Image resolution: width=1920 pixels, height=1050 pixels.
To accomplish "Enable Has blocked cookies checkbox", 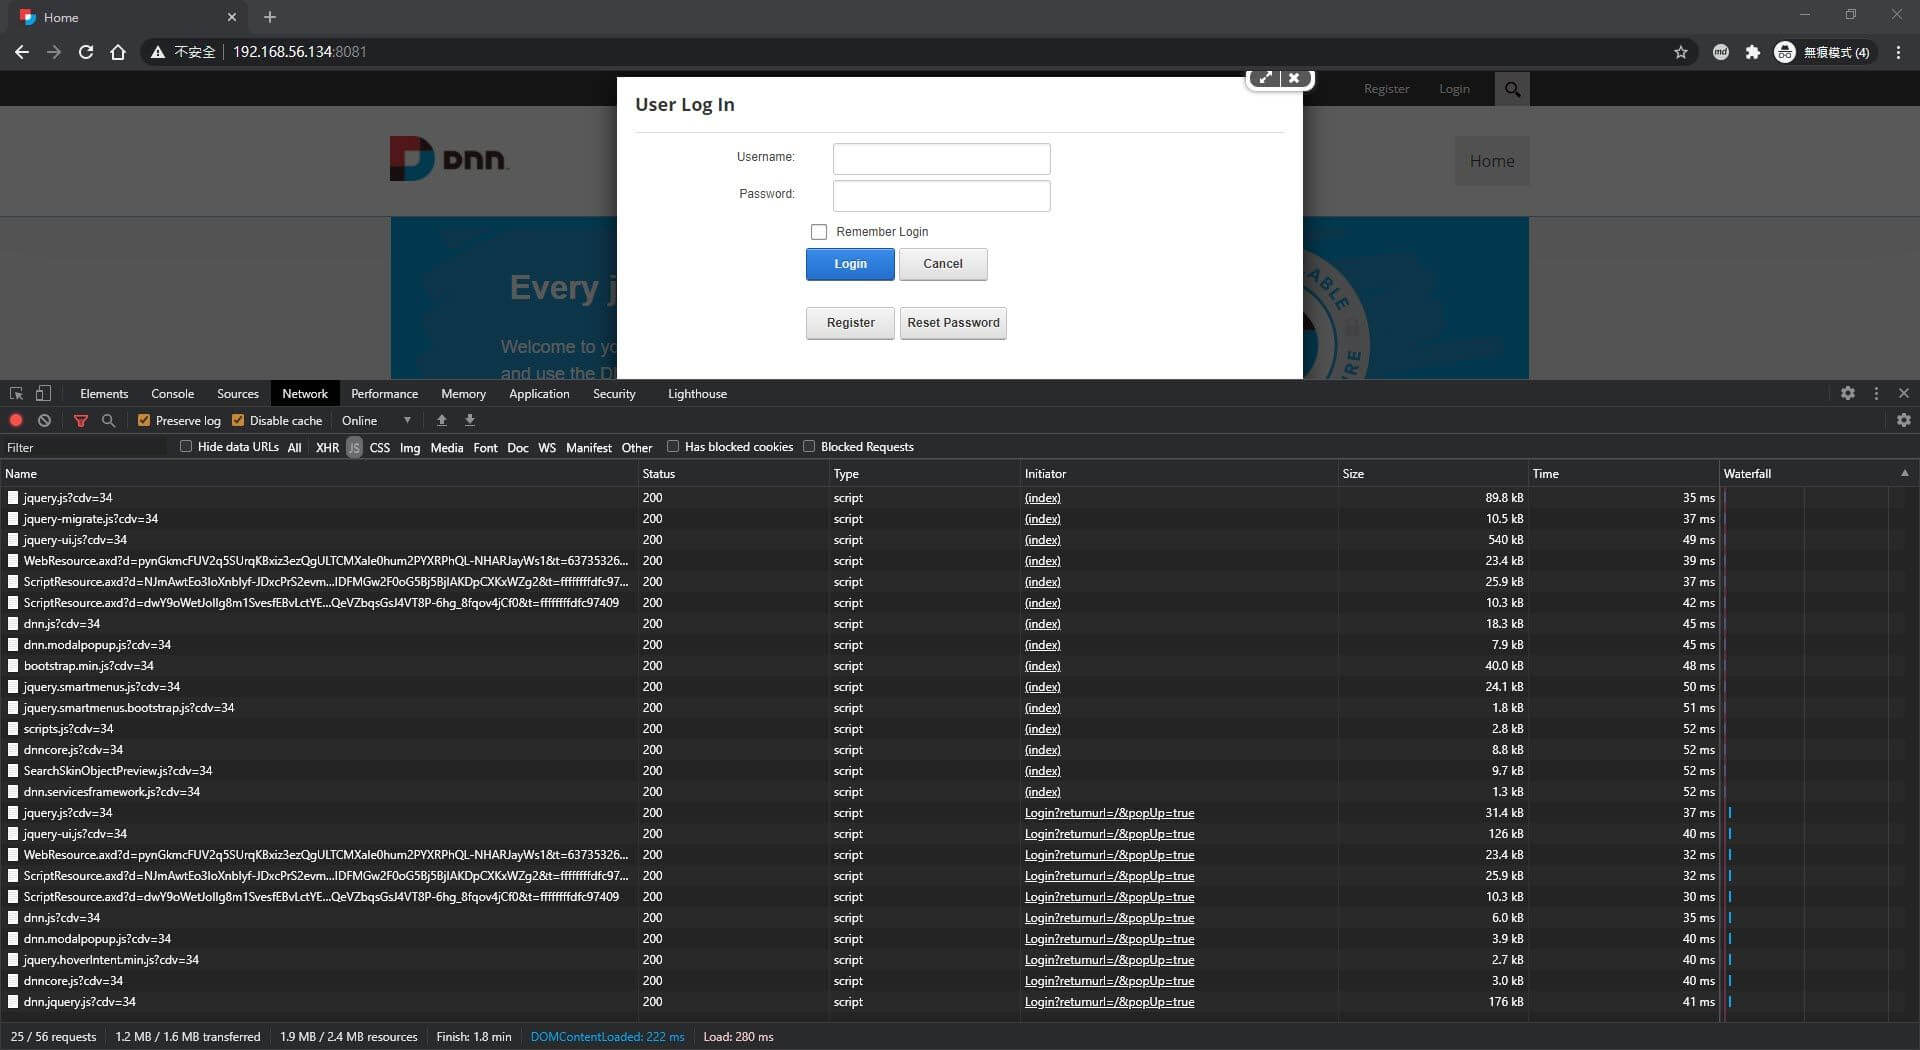I will [673, 447].
